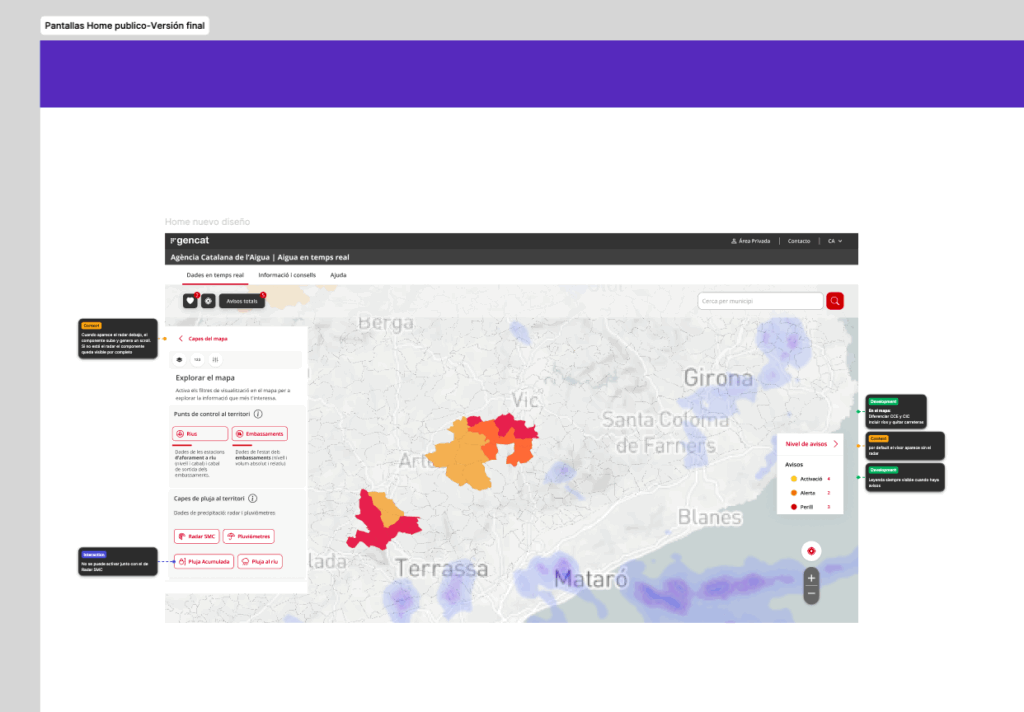
Task: Click the heart favorites icon button
Action: (190, 301)
